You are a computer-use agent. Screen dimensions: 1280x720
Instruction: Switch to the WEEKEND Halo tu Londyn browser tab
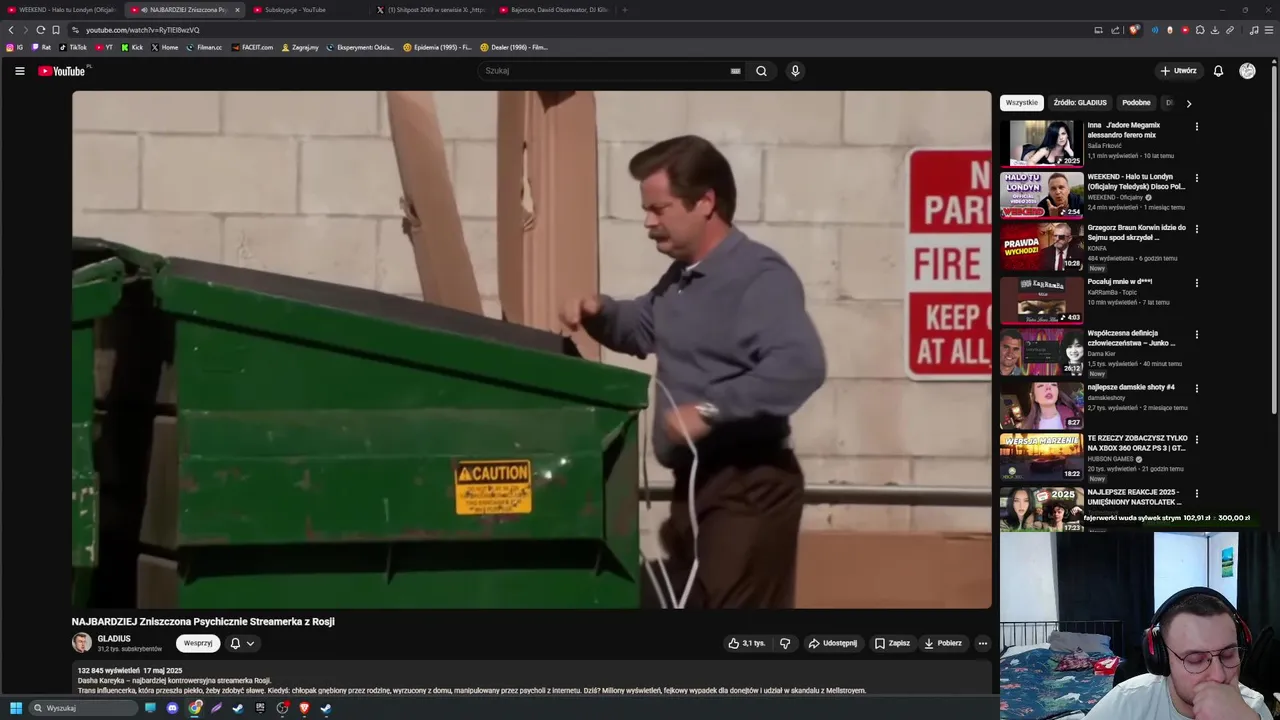(x=62, y=10)
